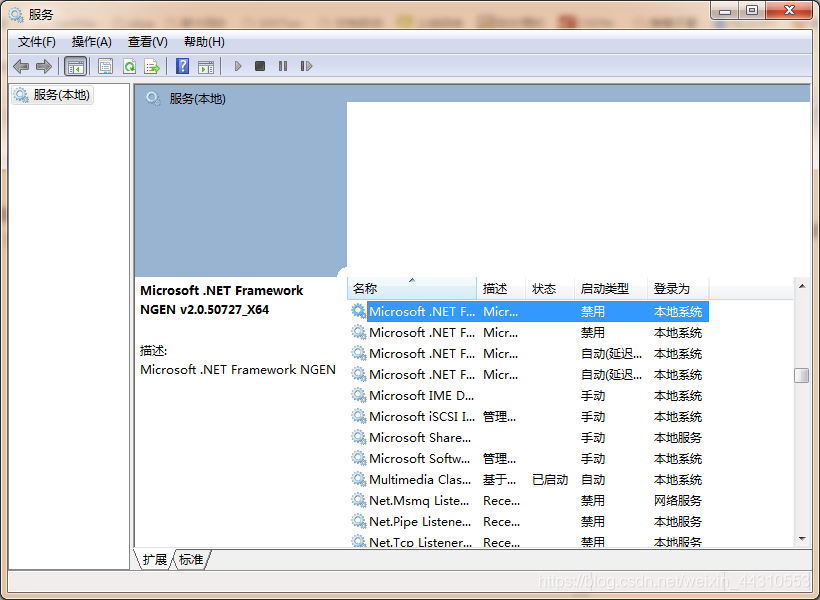Open the 帮助(H) menu
Screen dimensions: 820x600
tap(204, 42)
